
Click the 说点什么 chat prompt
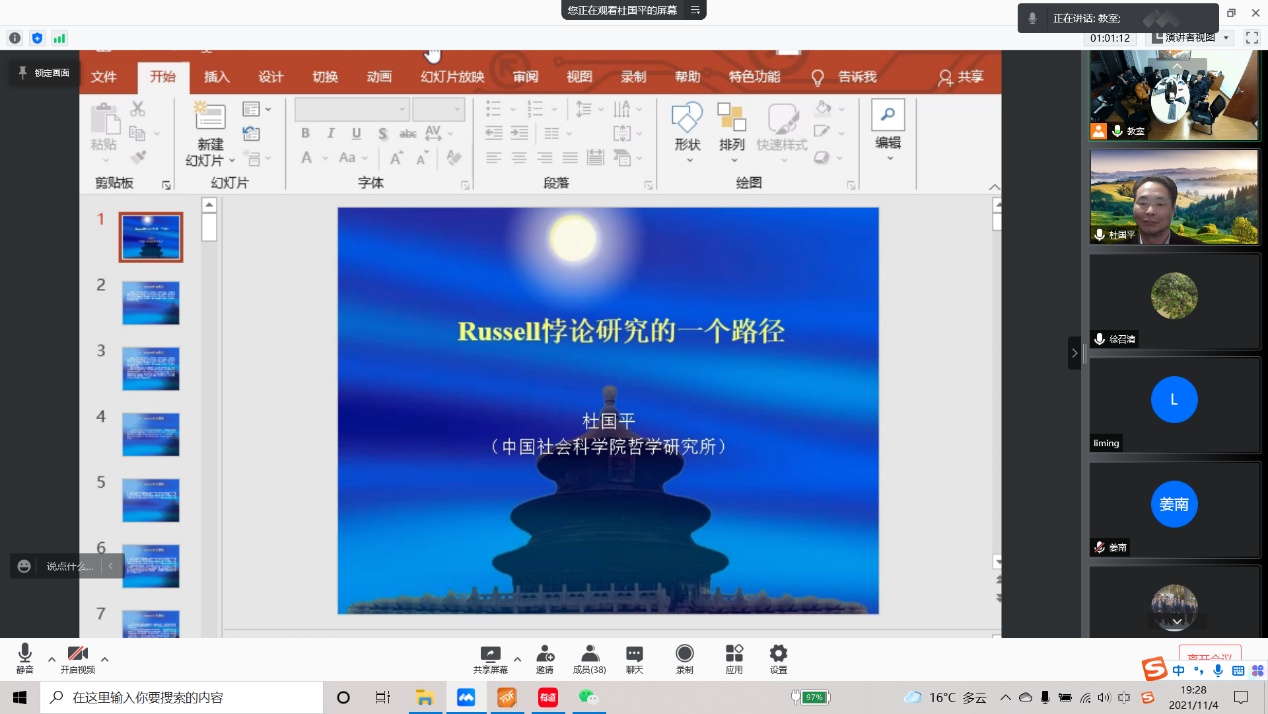pyautogui.click(x=68, y=566)
